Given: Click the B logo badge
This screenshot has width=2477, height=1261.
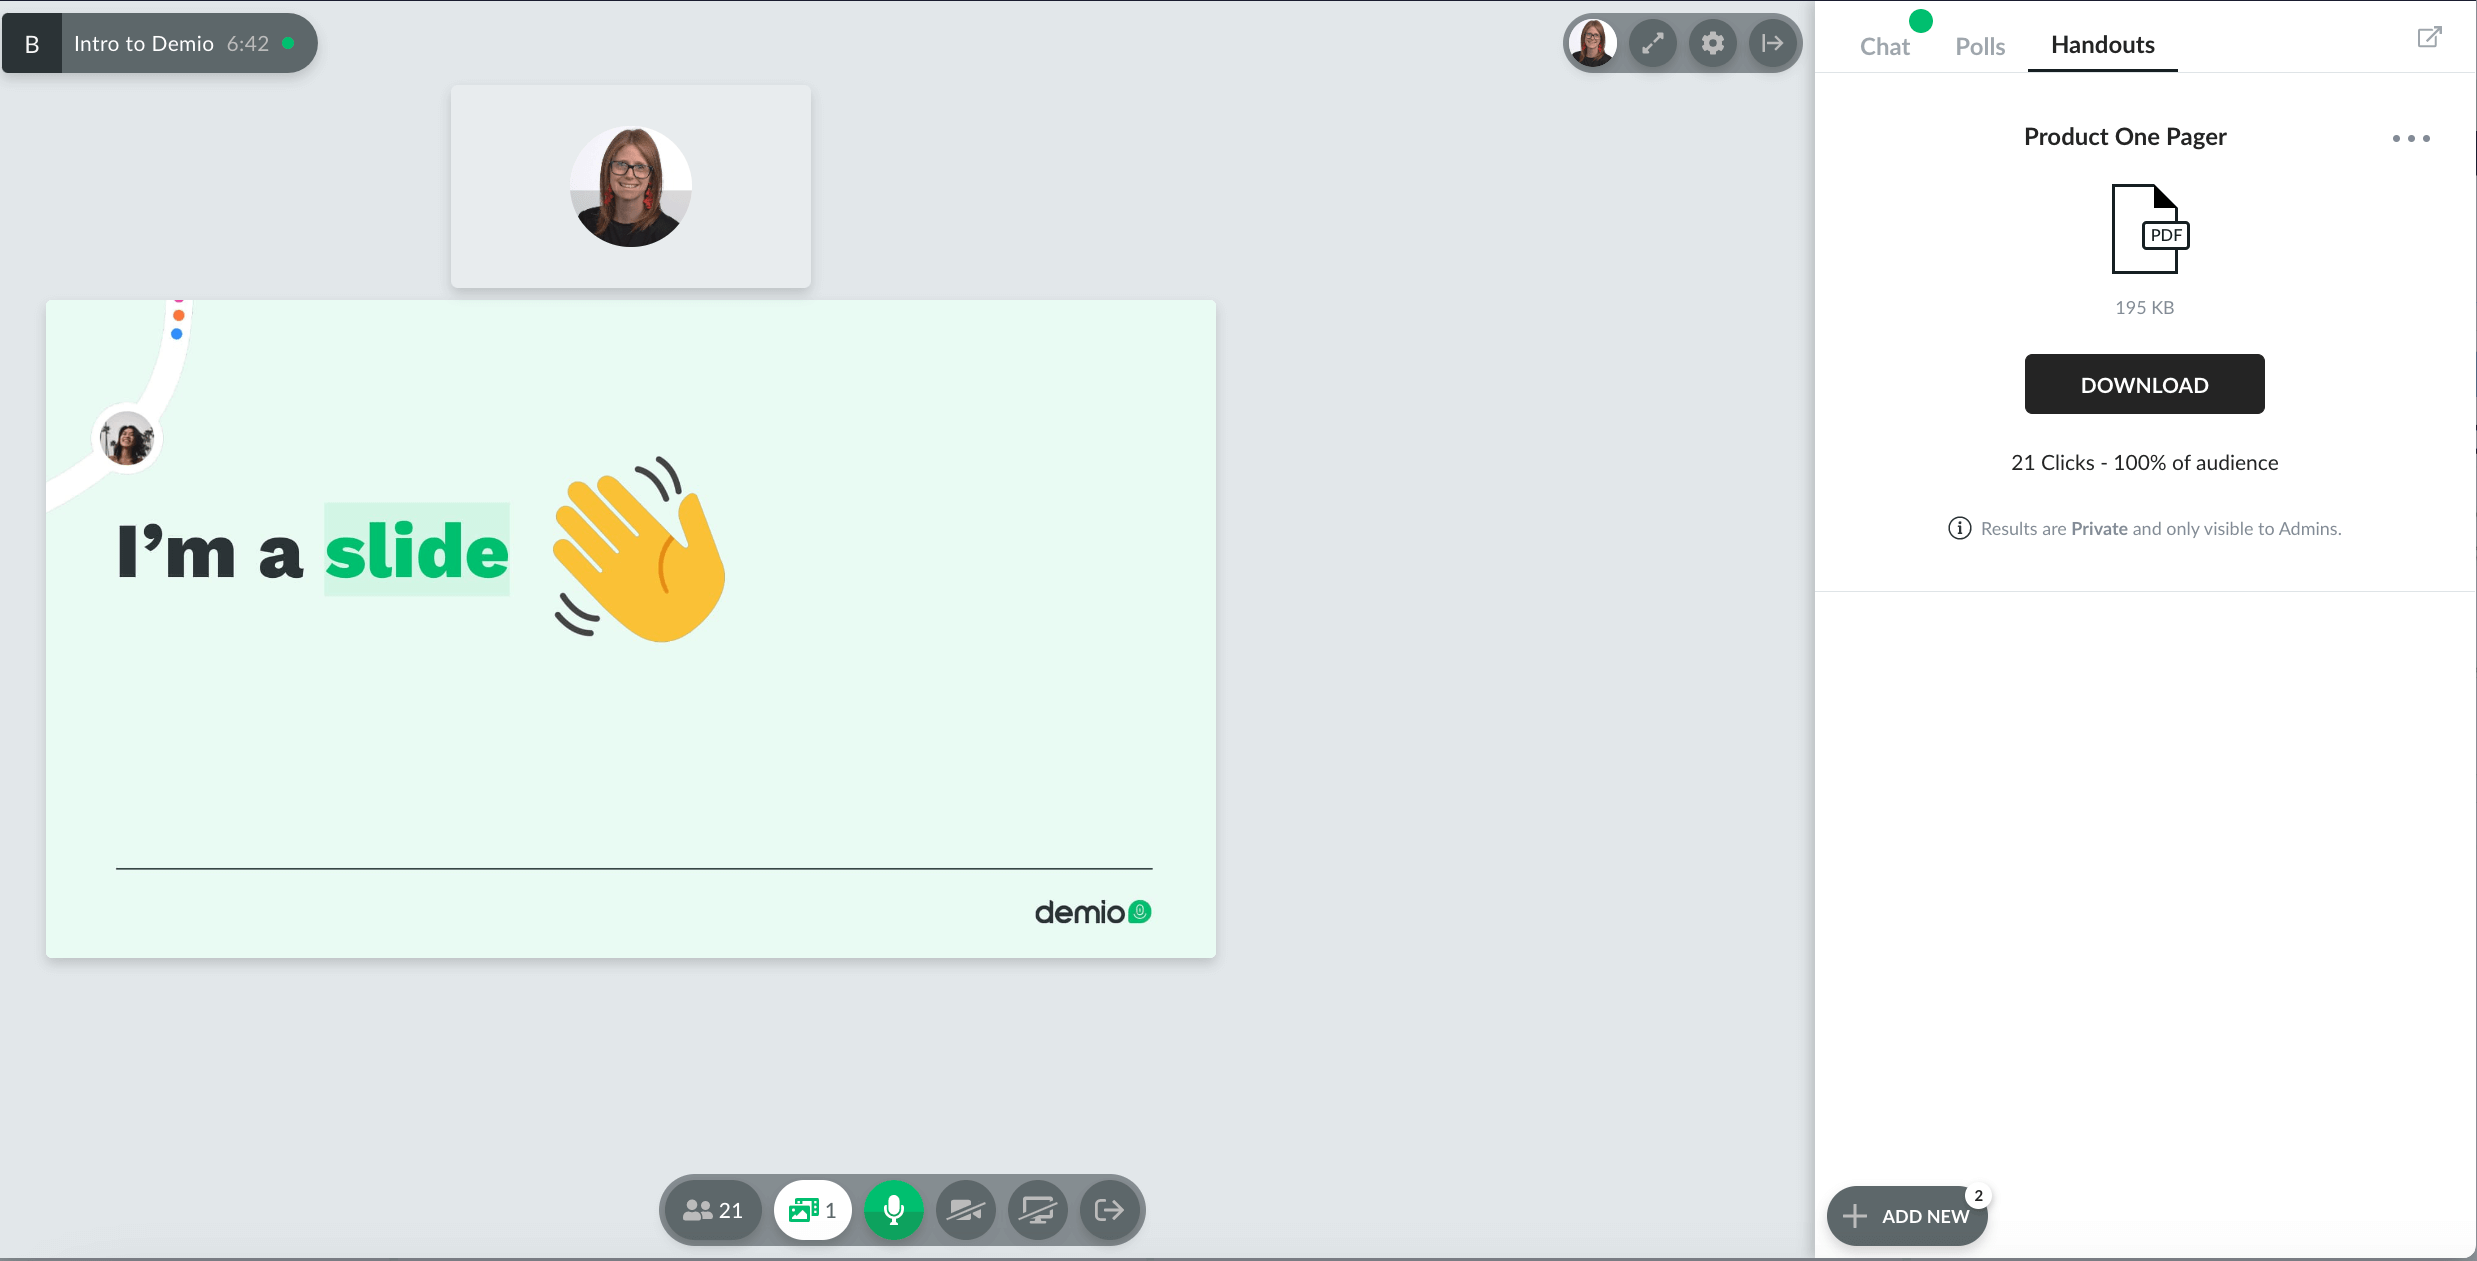Looking at the screenshot, I should tap(32, 44).
